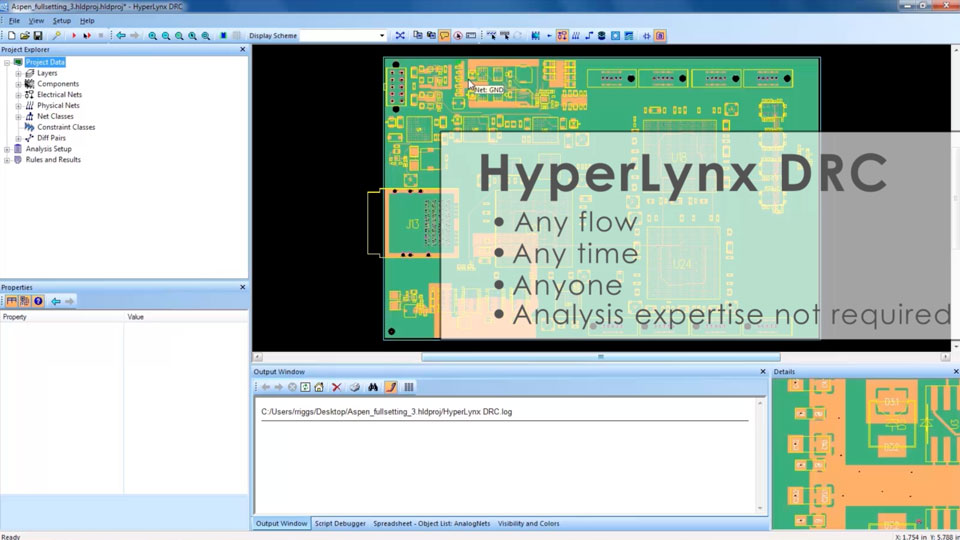This screenshot has height=540, width=960.
Task: Toggle the highlighted pencil icon in Output Window
Action: click(x=391, y=387)
